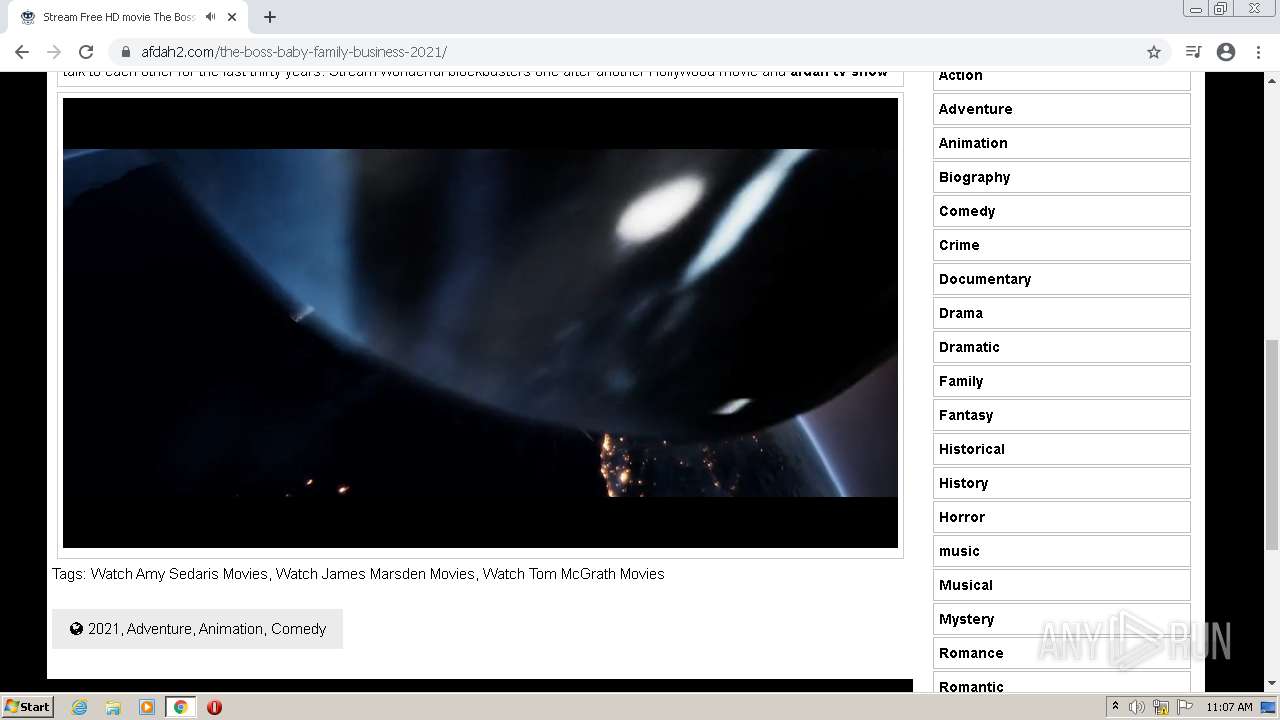Open the Romance genre category
This screenshot has height=720, width=1280.
click(1061, 653)
